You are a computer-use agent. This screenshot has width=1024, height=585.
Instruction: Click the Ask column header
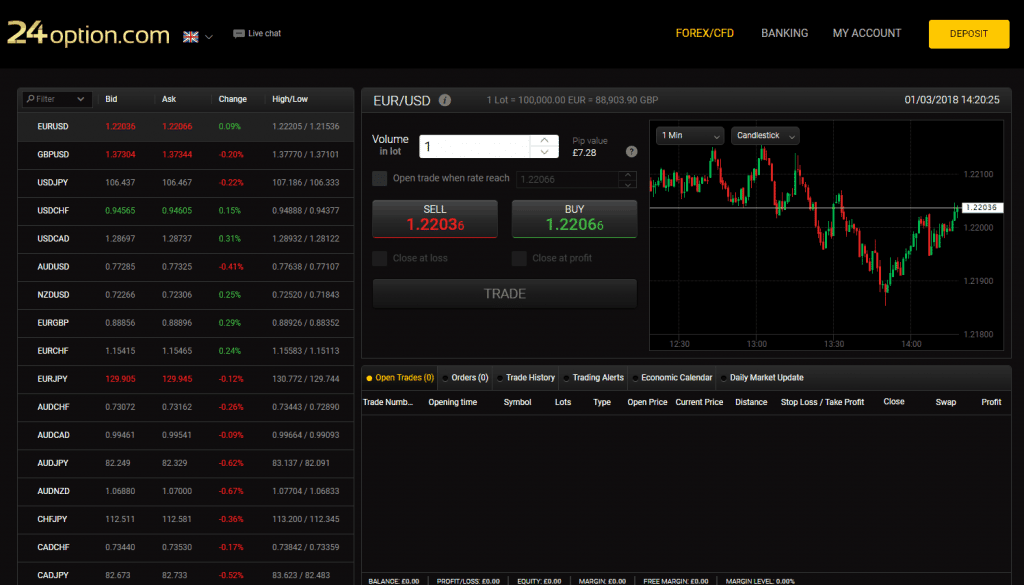tap(169, 99)
